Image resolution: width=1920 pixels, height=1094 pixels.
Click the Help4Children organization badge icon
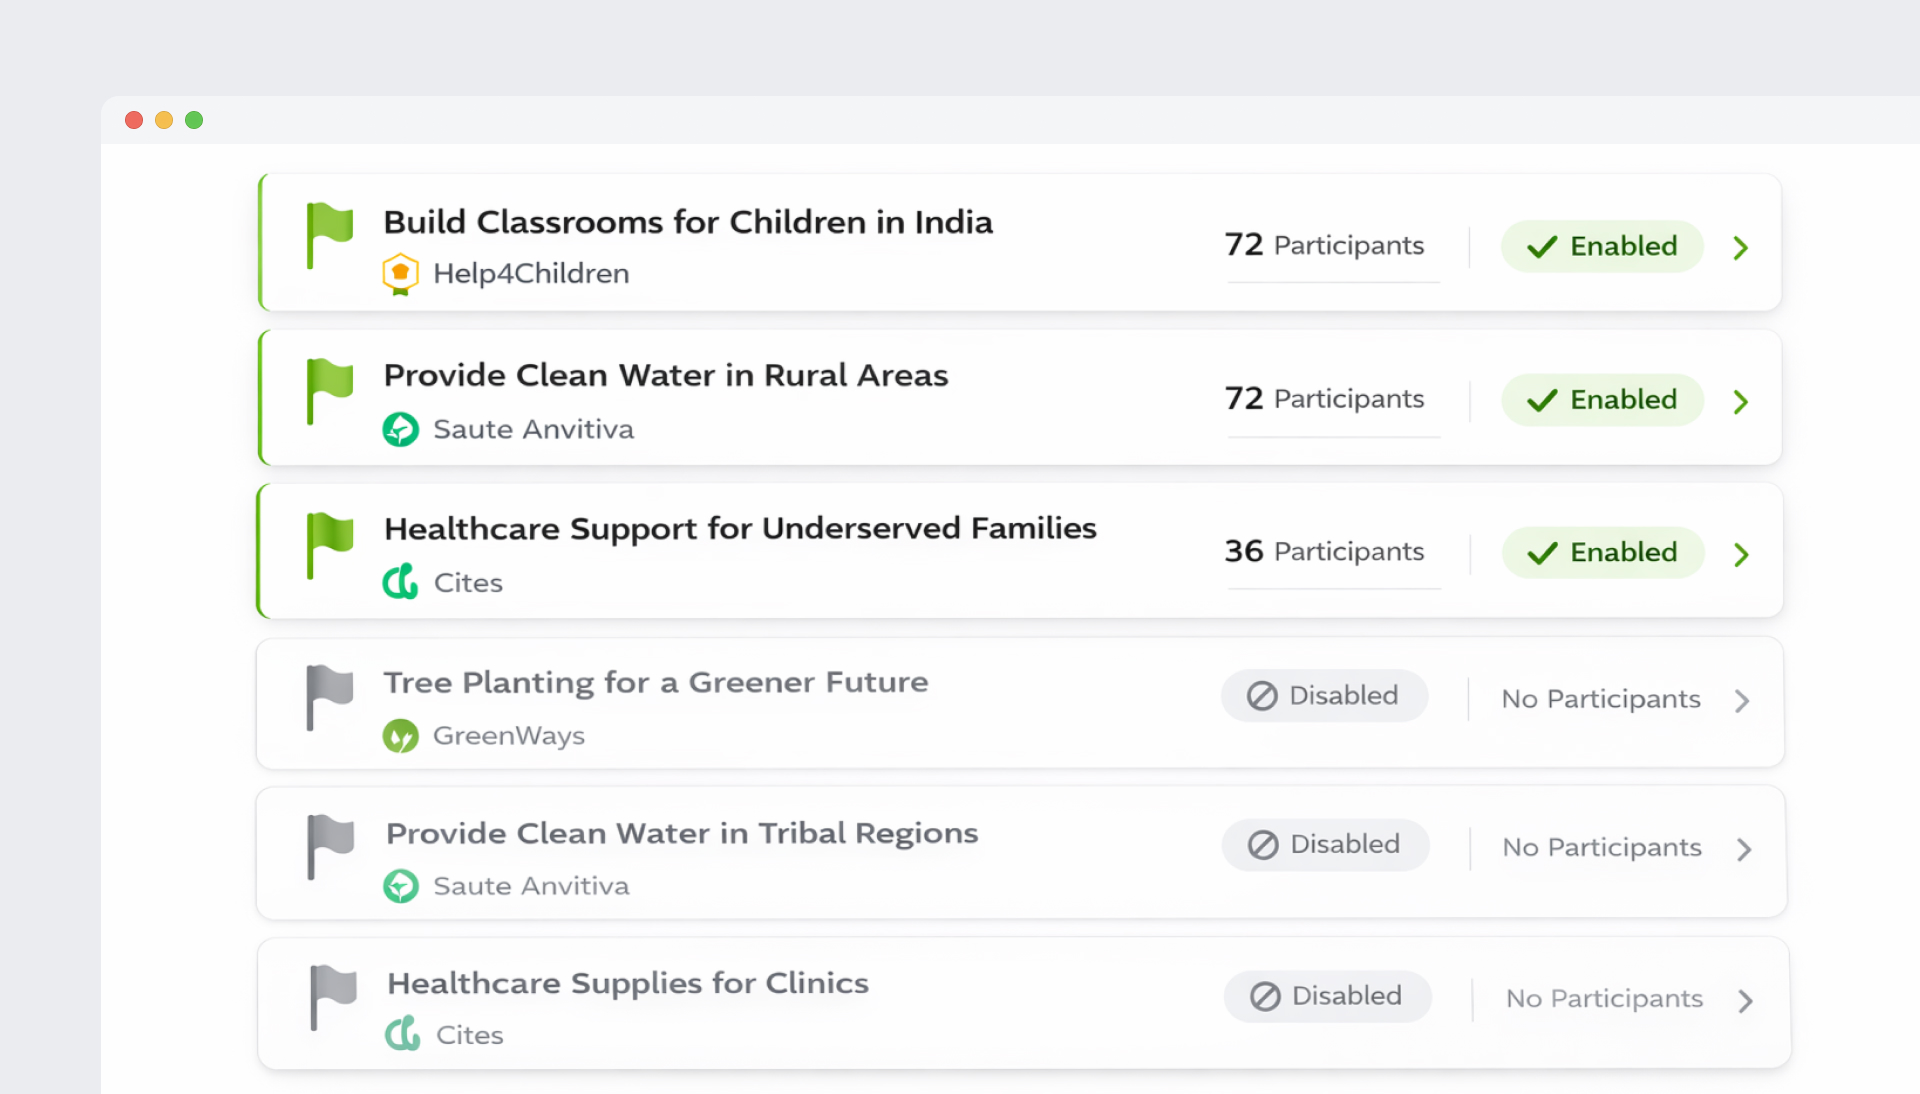[x=400, y=274]
